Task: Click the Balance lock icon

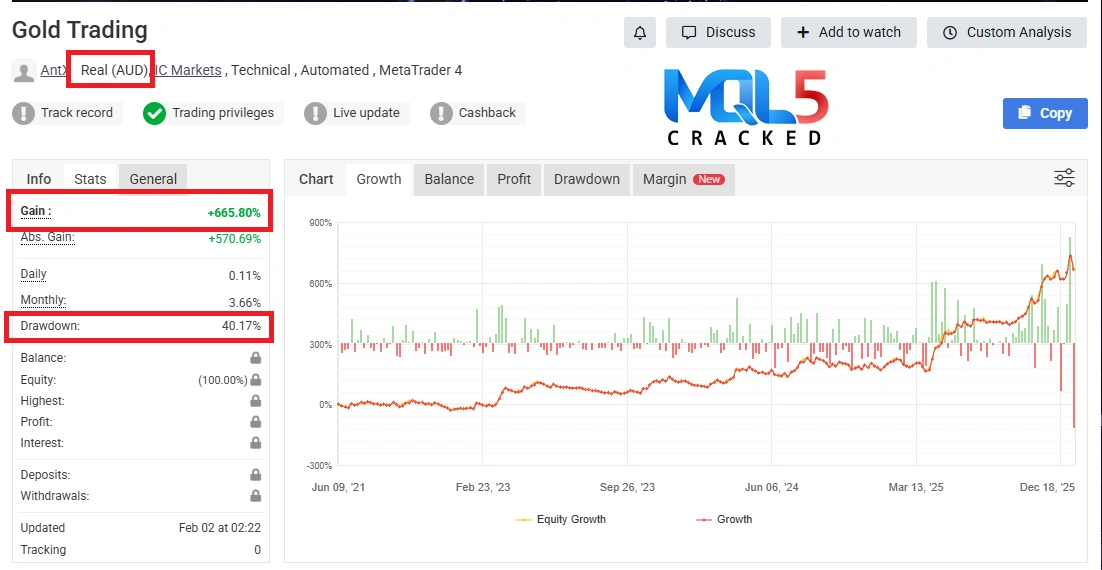Action: tap(256, 358)
